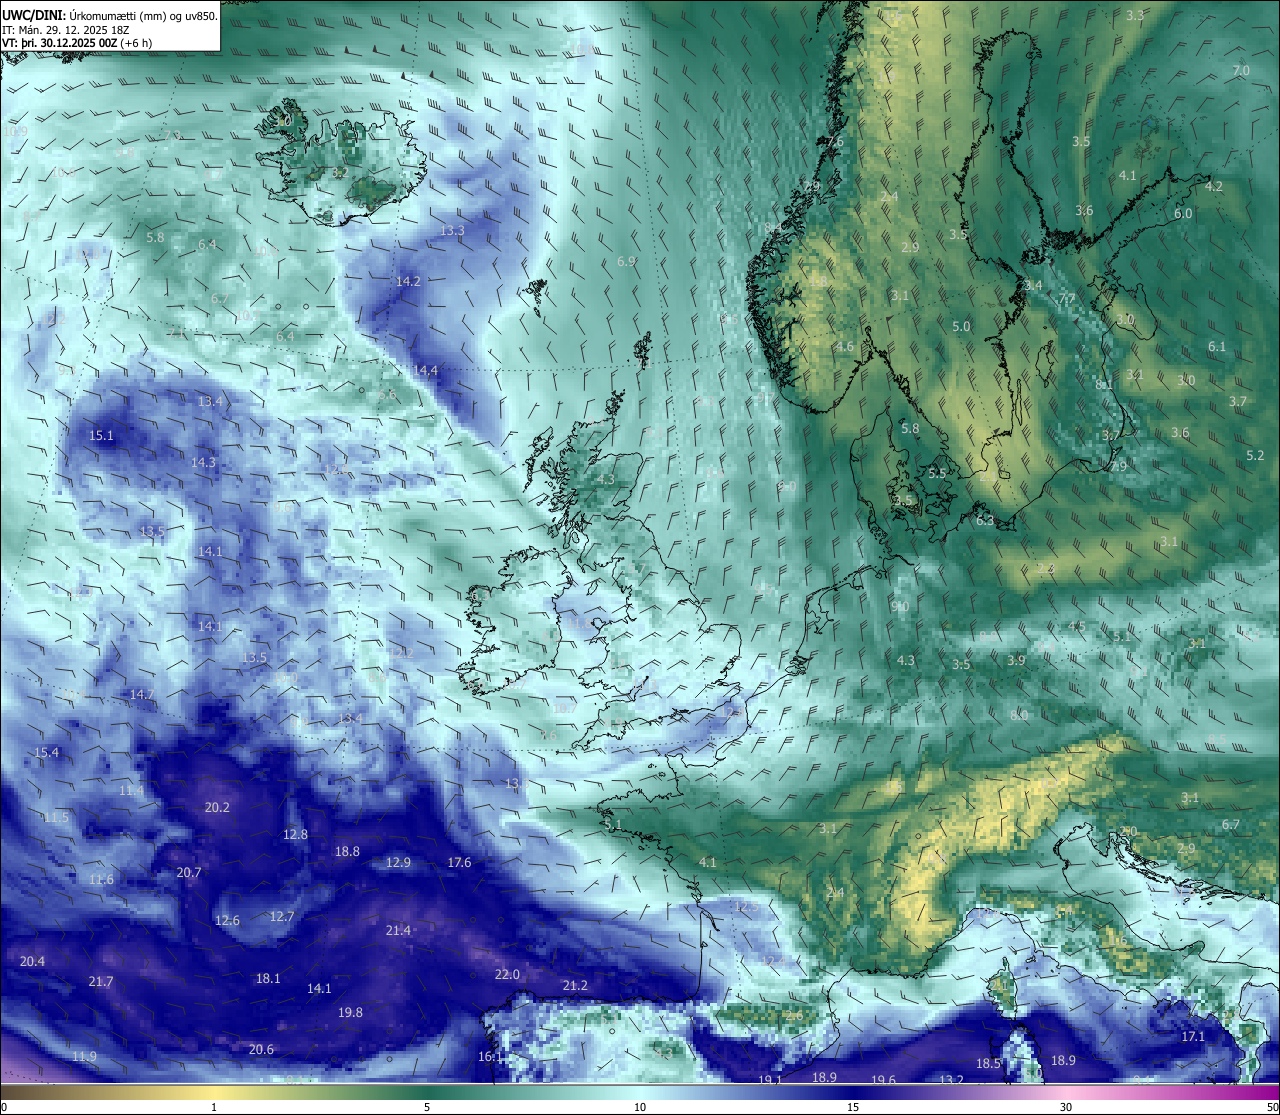The image size is (1280, 1115).
Task: Click the value label '8.0' on the map
Action: point(1019,716)
